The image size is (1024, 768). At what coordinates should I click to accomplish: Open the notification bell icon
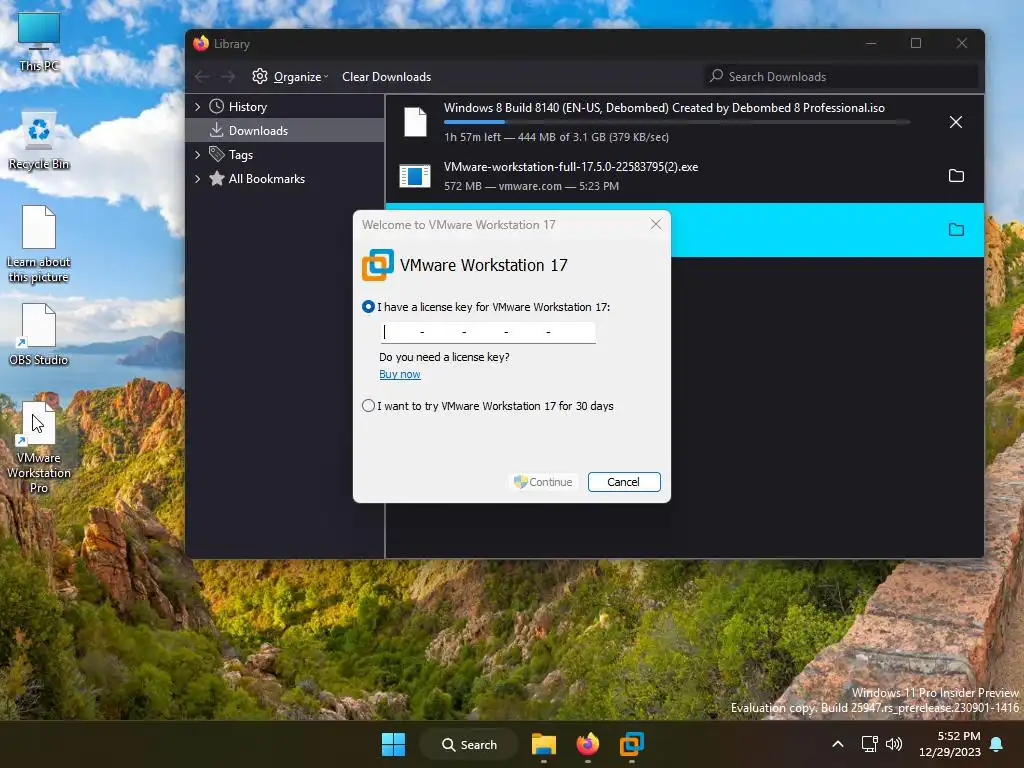point(997,744)
